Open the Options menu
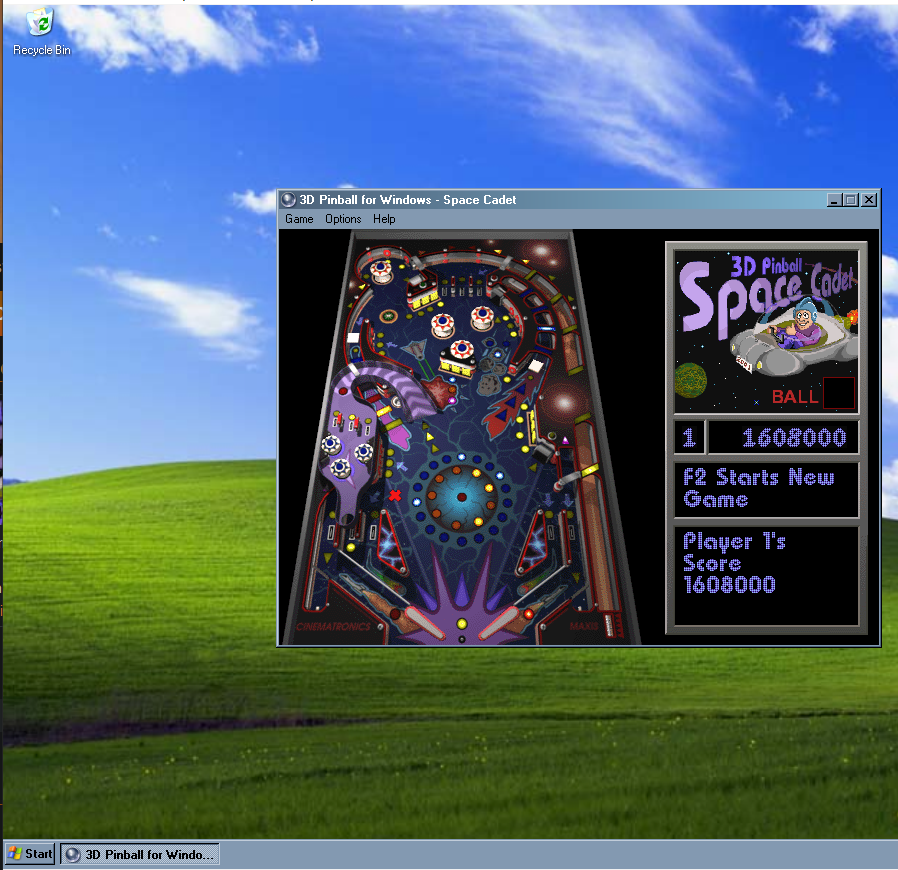Viewport: 898px width, 870px height. [x=343, y=219]
